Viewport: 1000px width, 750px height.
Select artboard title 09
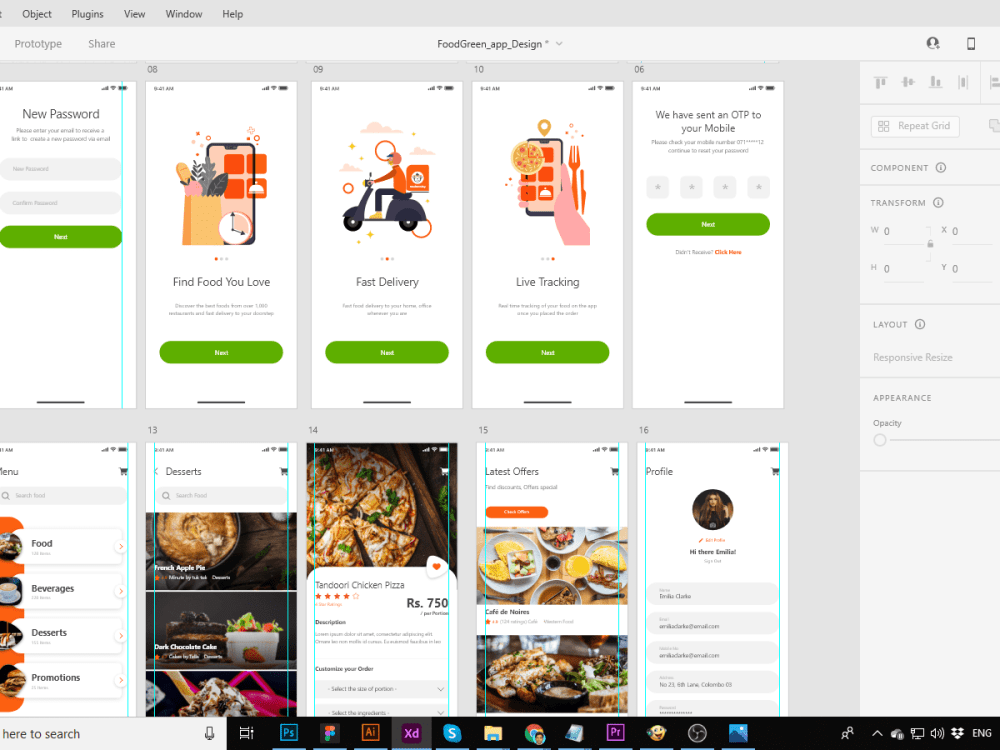[x=318, y=70]
